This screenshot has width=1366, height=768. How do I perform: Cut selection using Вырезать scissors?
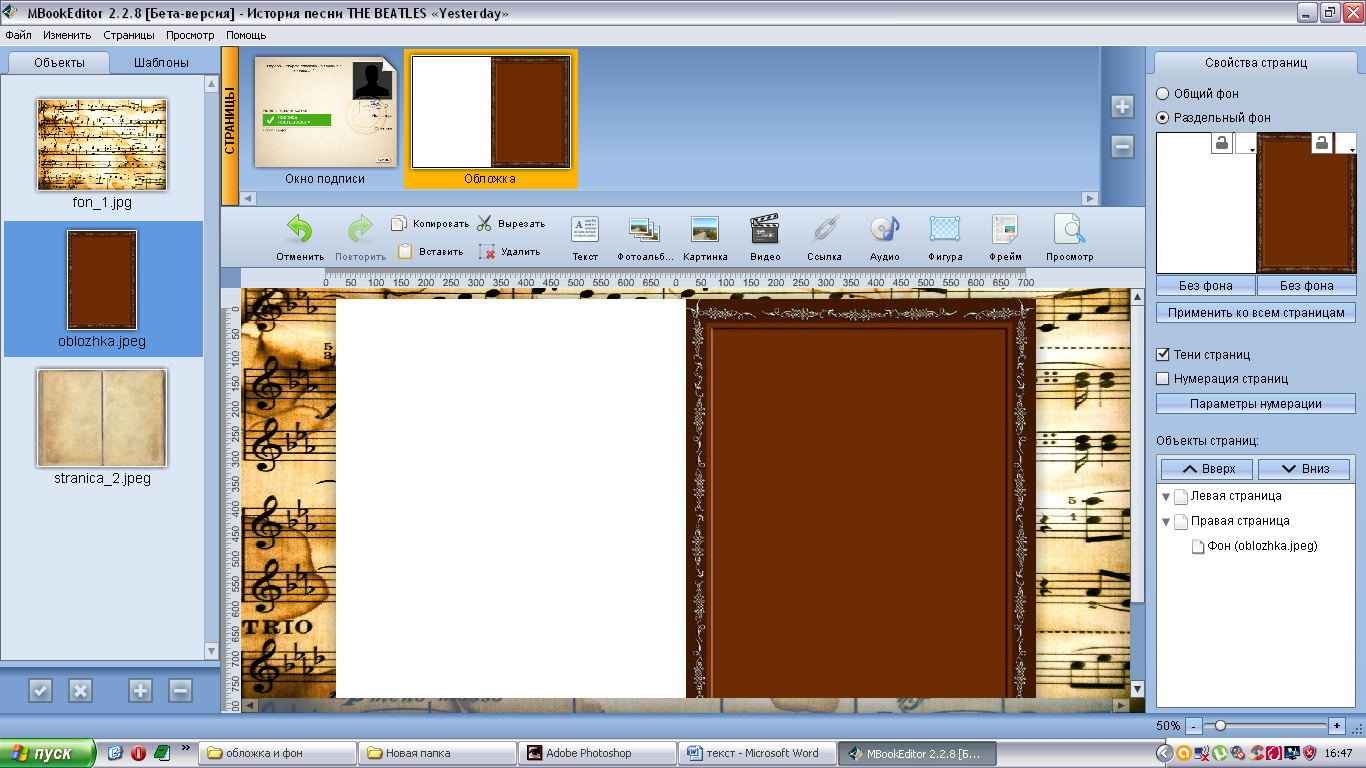485,223
